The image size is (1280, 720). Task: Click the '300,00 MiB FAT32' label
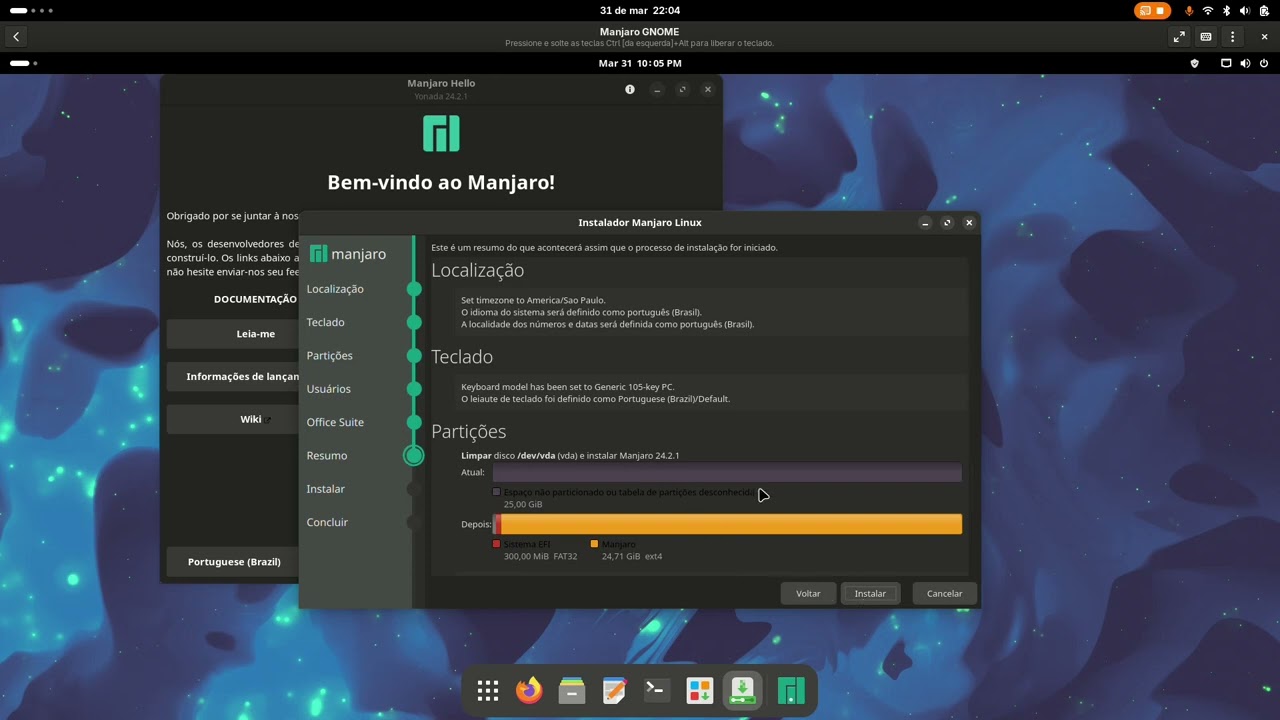point(540,556)
